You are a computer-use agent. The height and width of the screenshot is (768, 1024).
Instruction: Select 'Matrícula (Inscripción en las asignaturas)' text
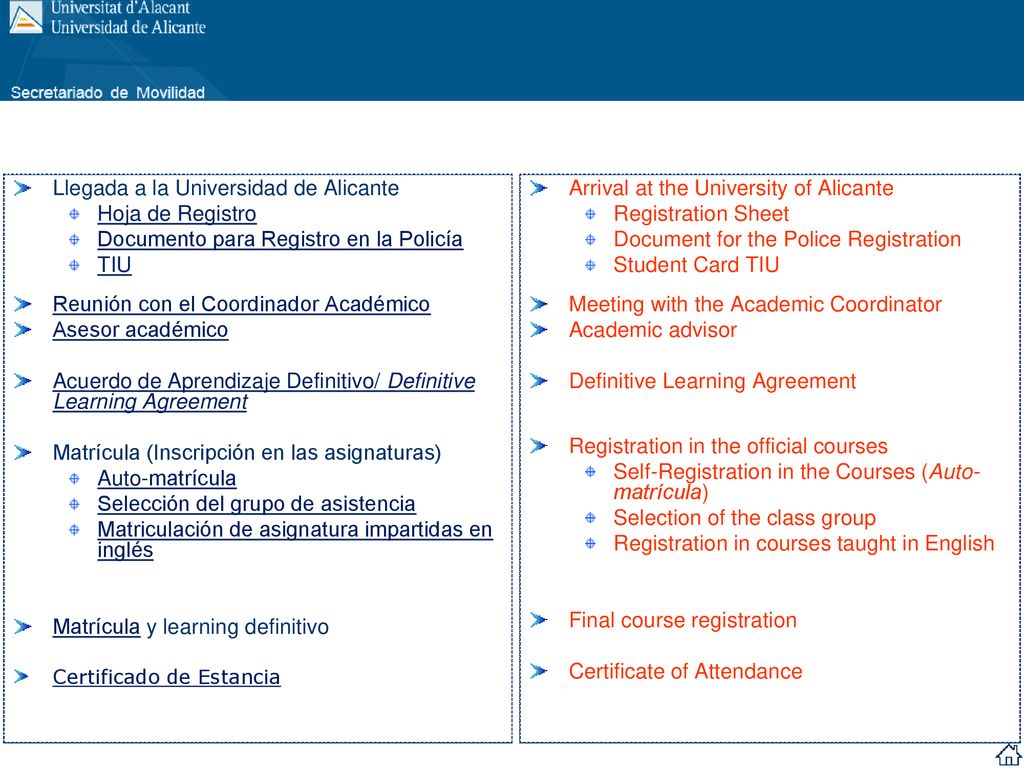click(247, 453)
